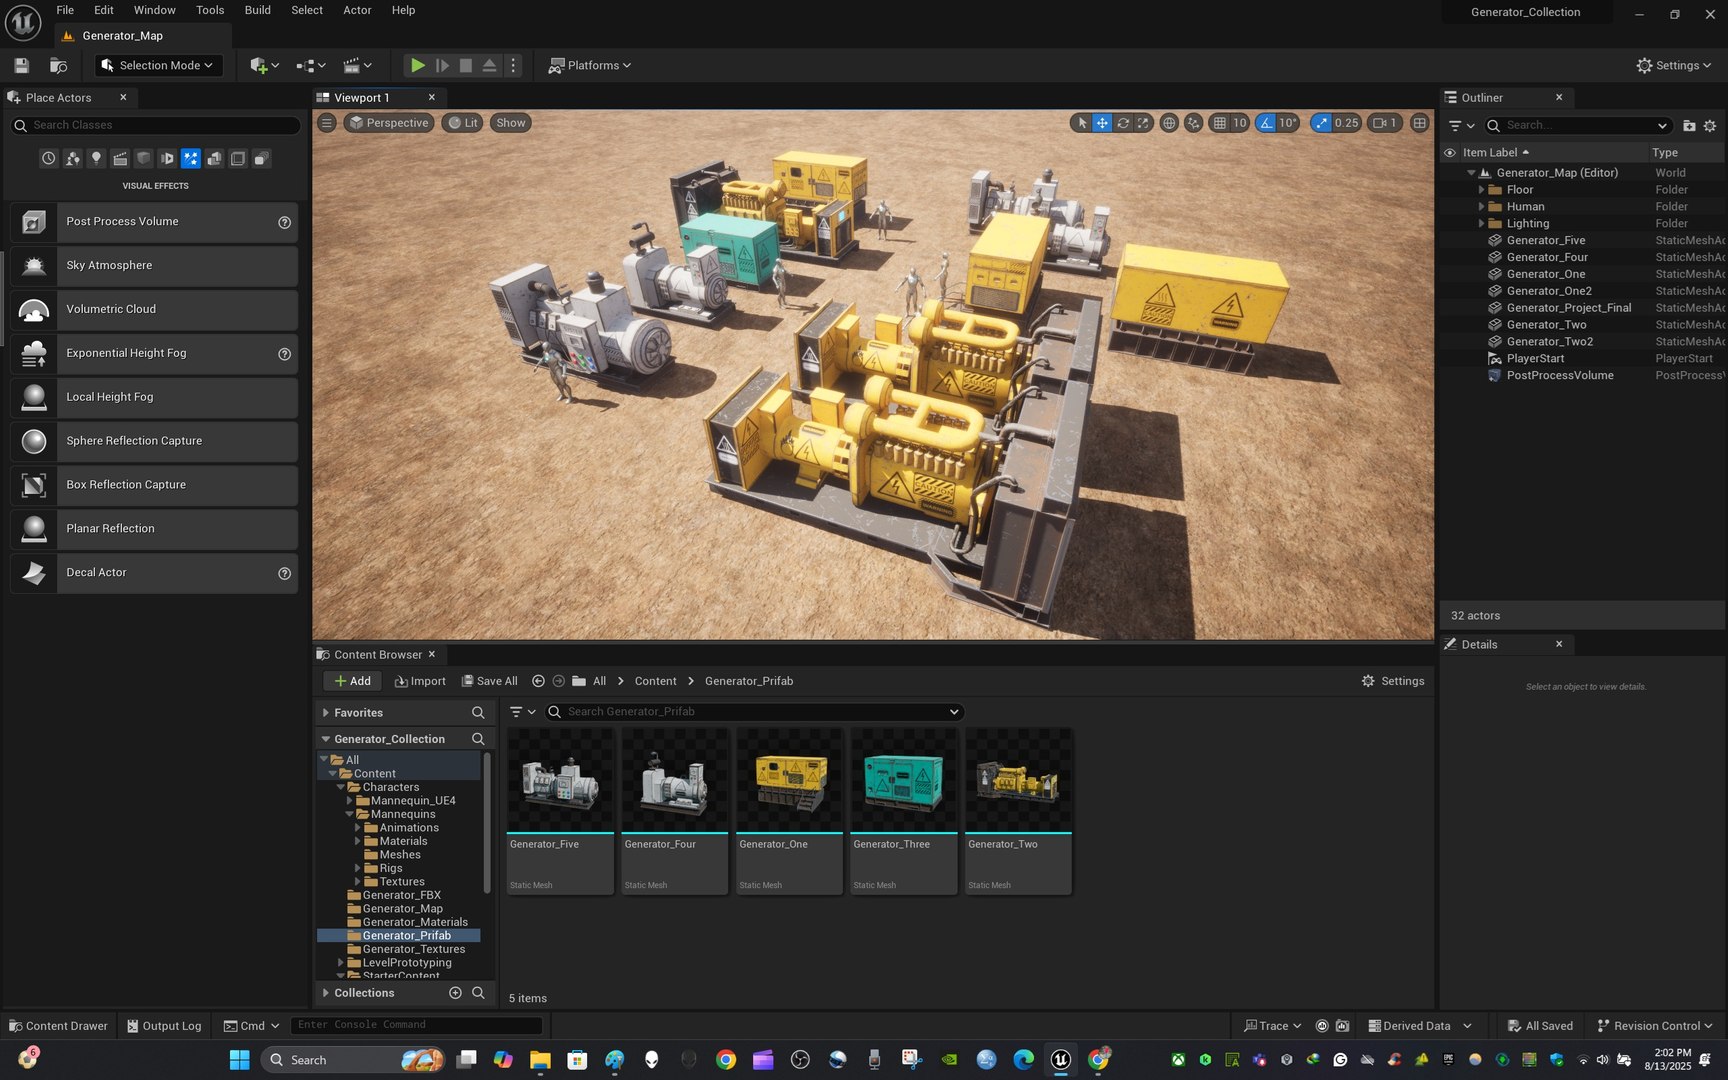This screenshot has width=1728, height=1080.
Task: Open the Build menu
Action: tap(258, 10)
